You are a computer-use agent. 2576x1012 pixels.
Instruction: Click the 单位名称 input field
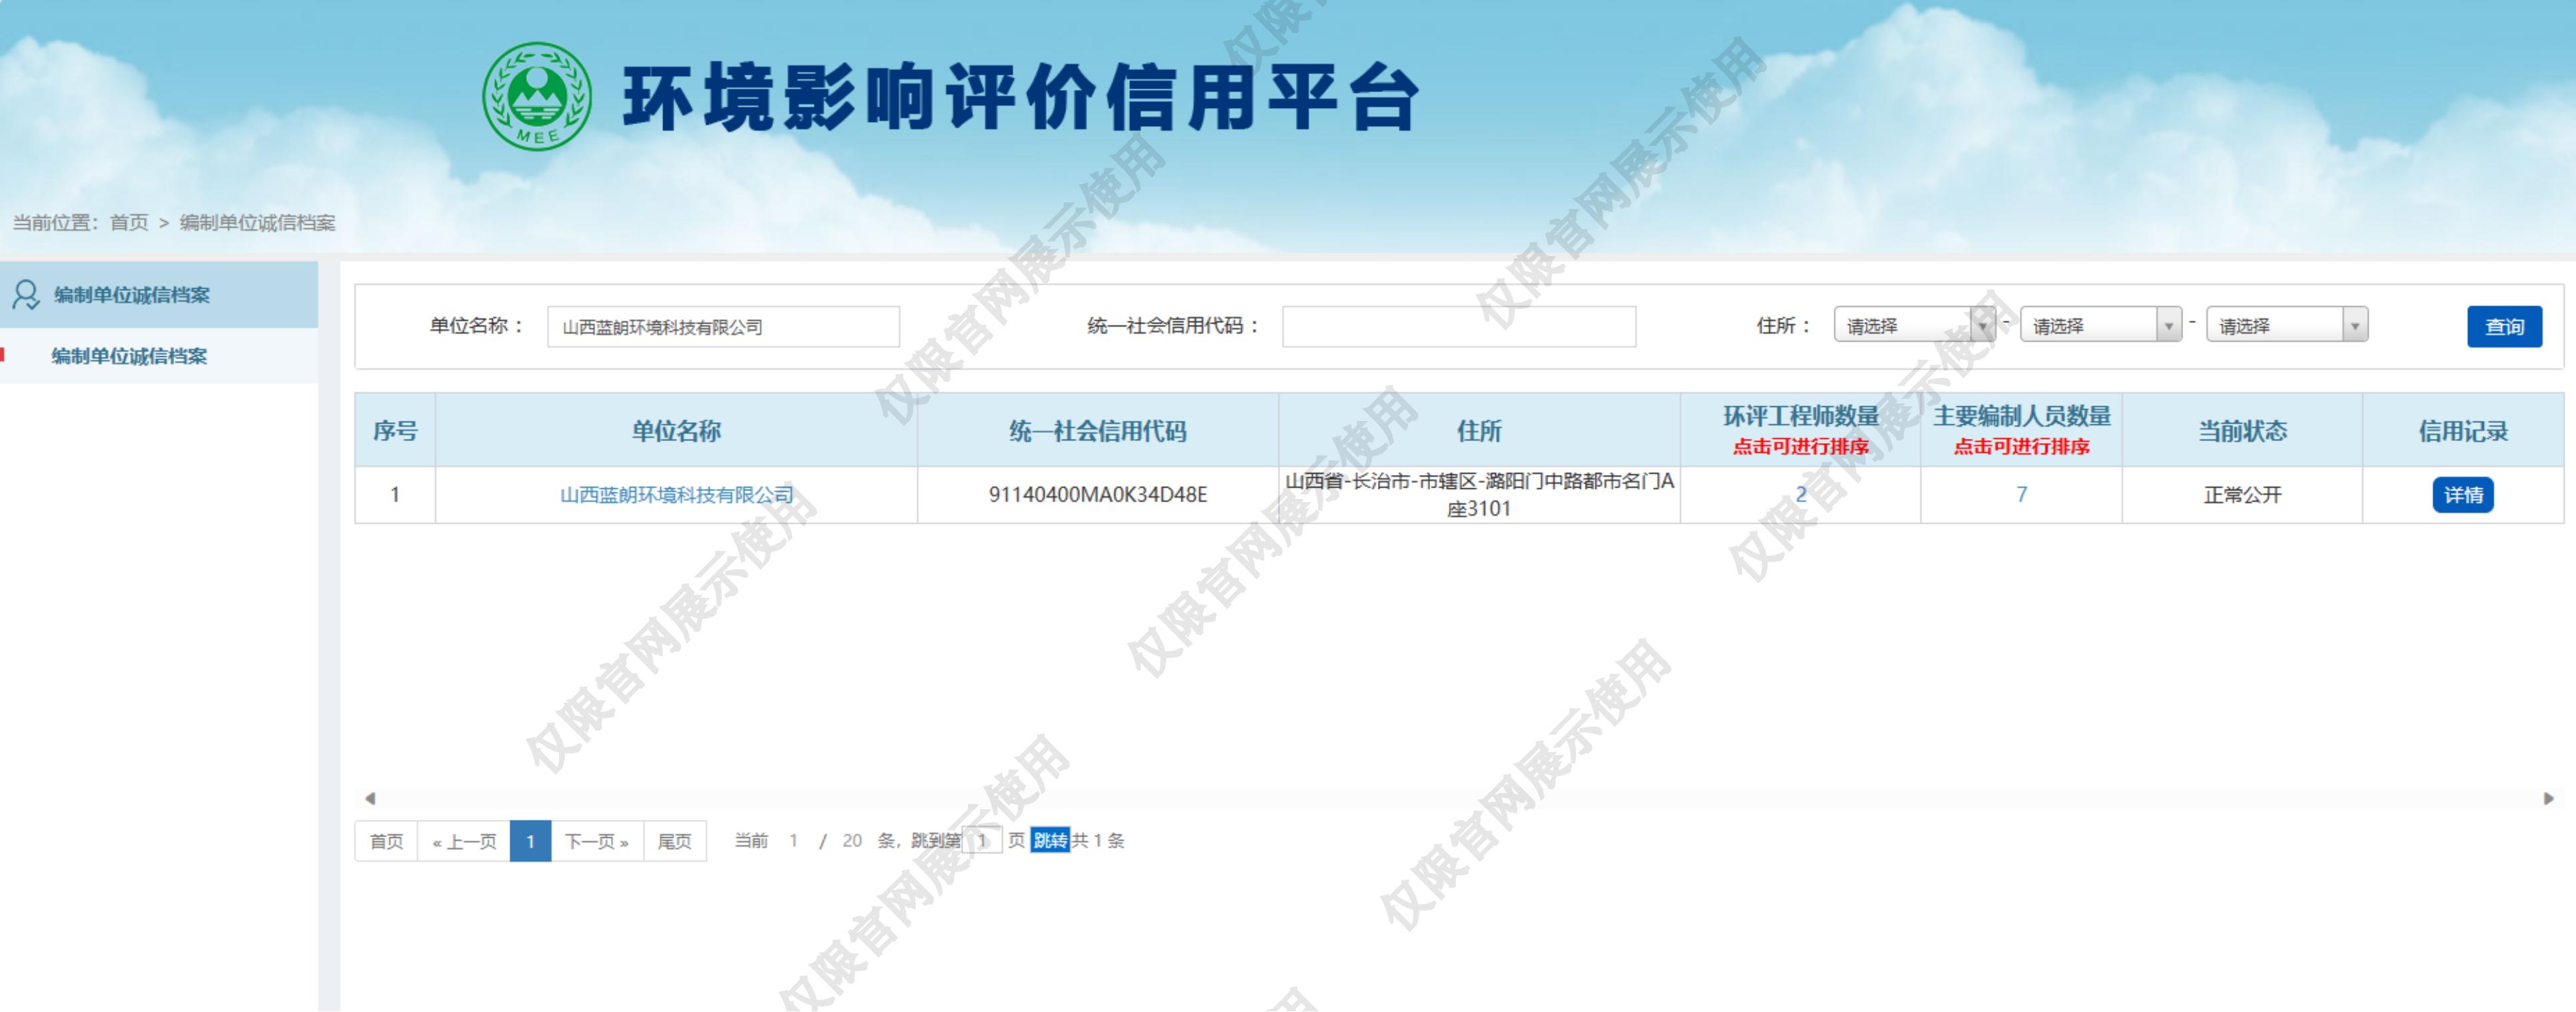(x=723, y=327)
